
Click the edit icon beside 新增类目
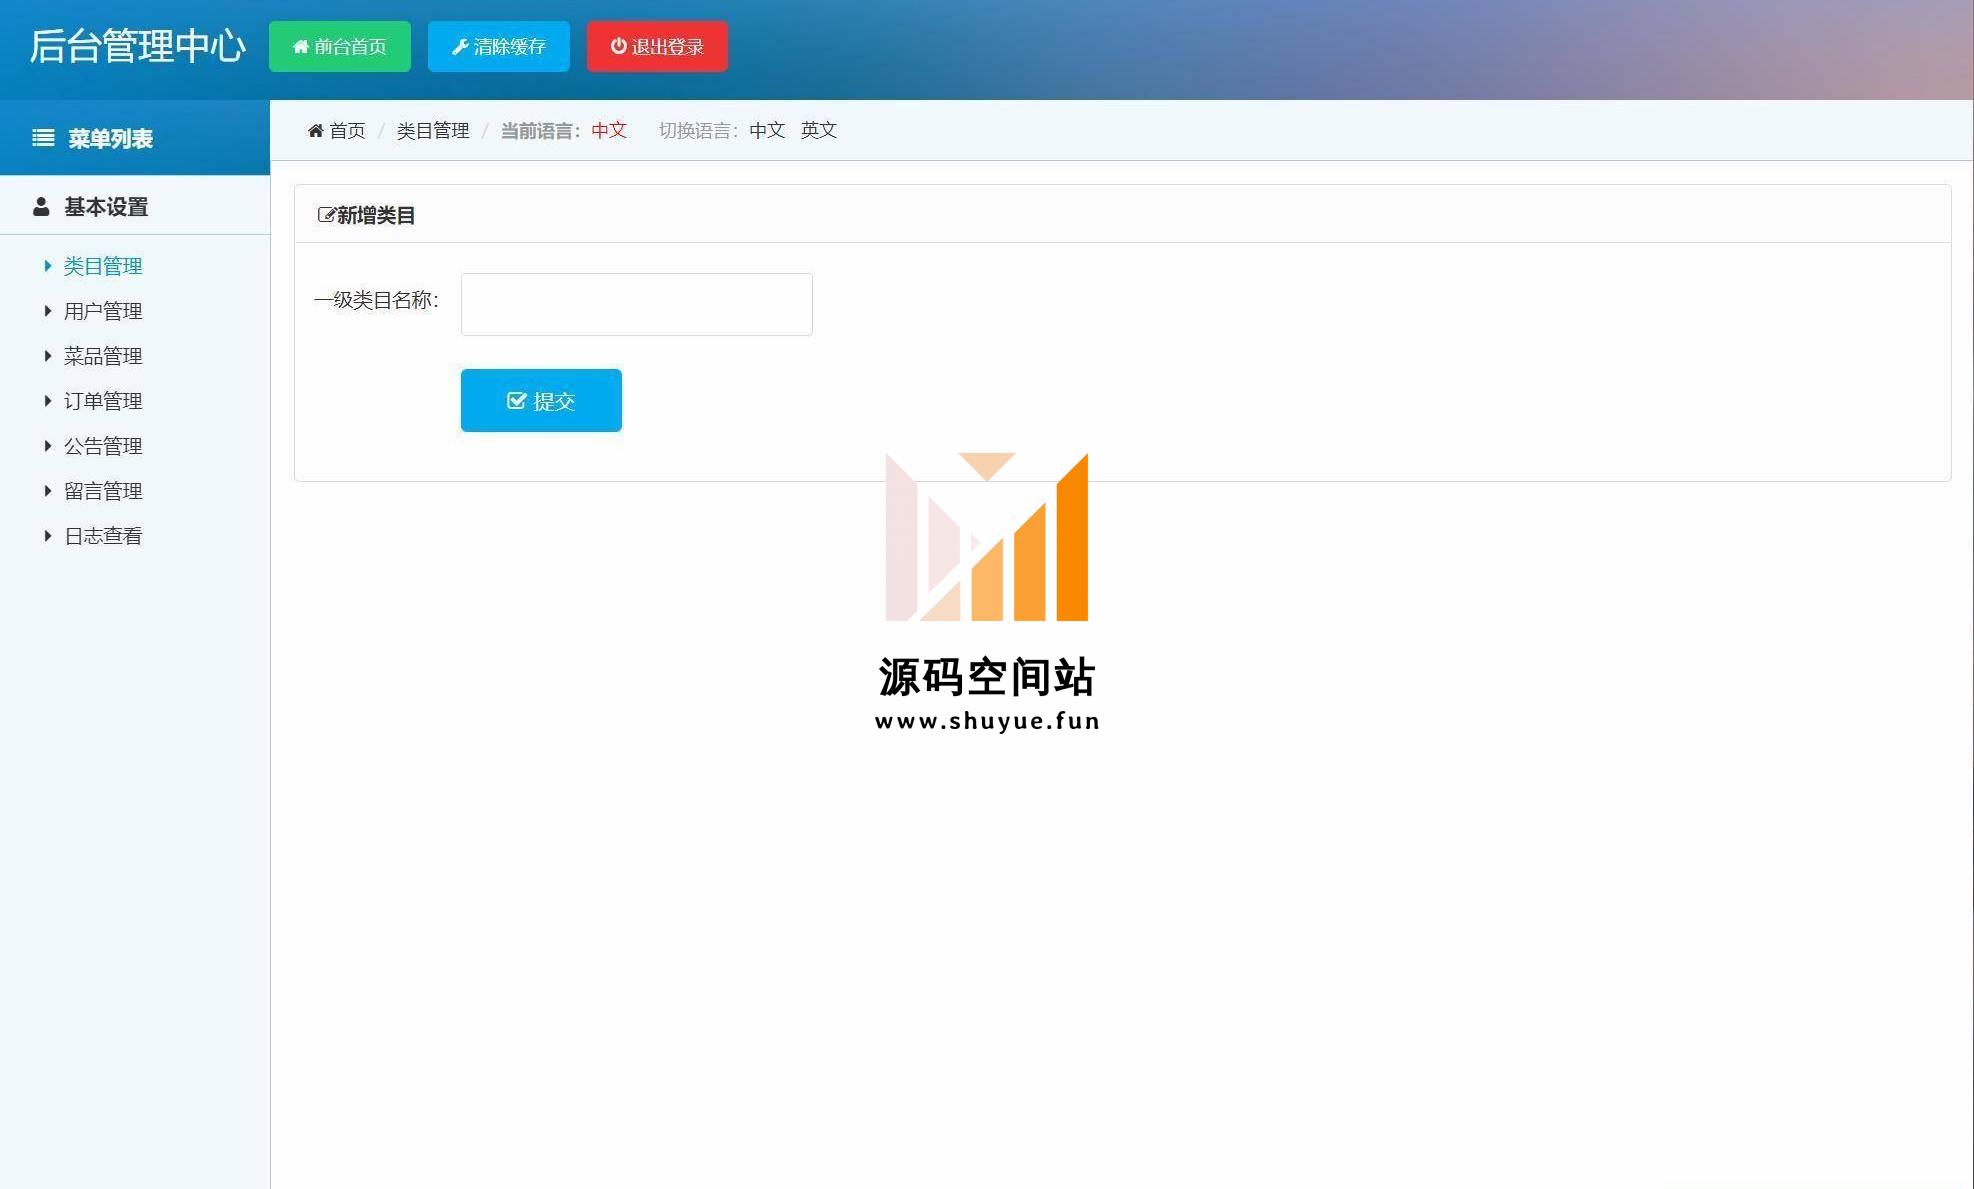coord(326,215)
